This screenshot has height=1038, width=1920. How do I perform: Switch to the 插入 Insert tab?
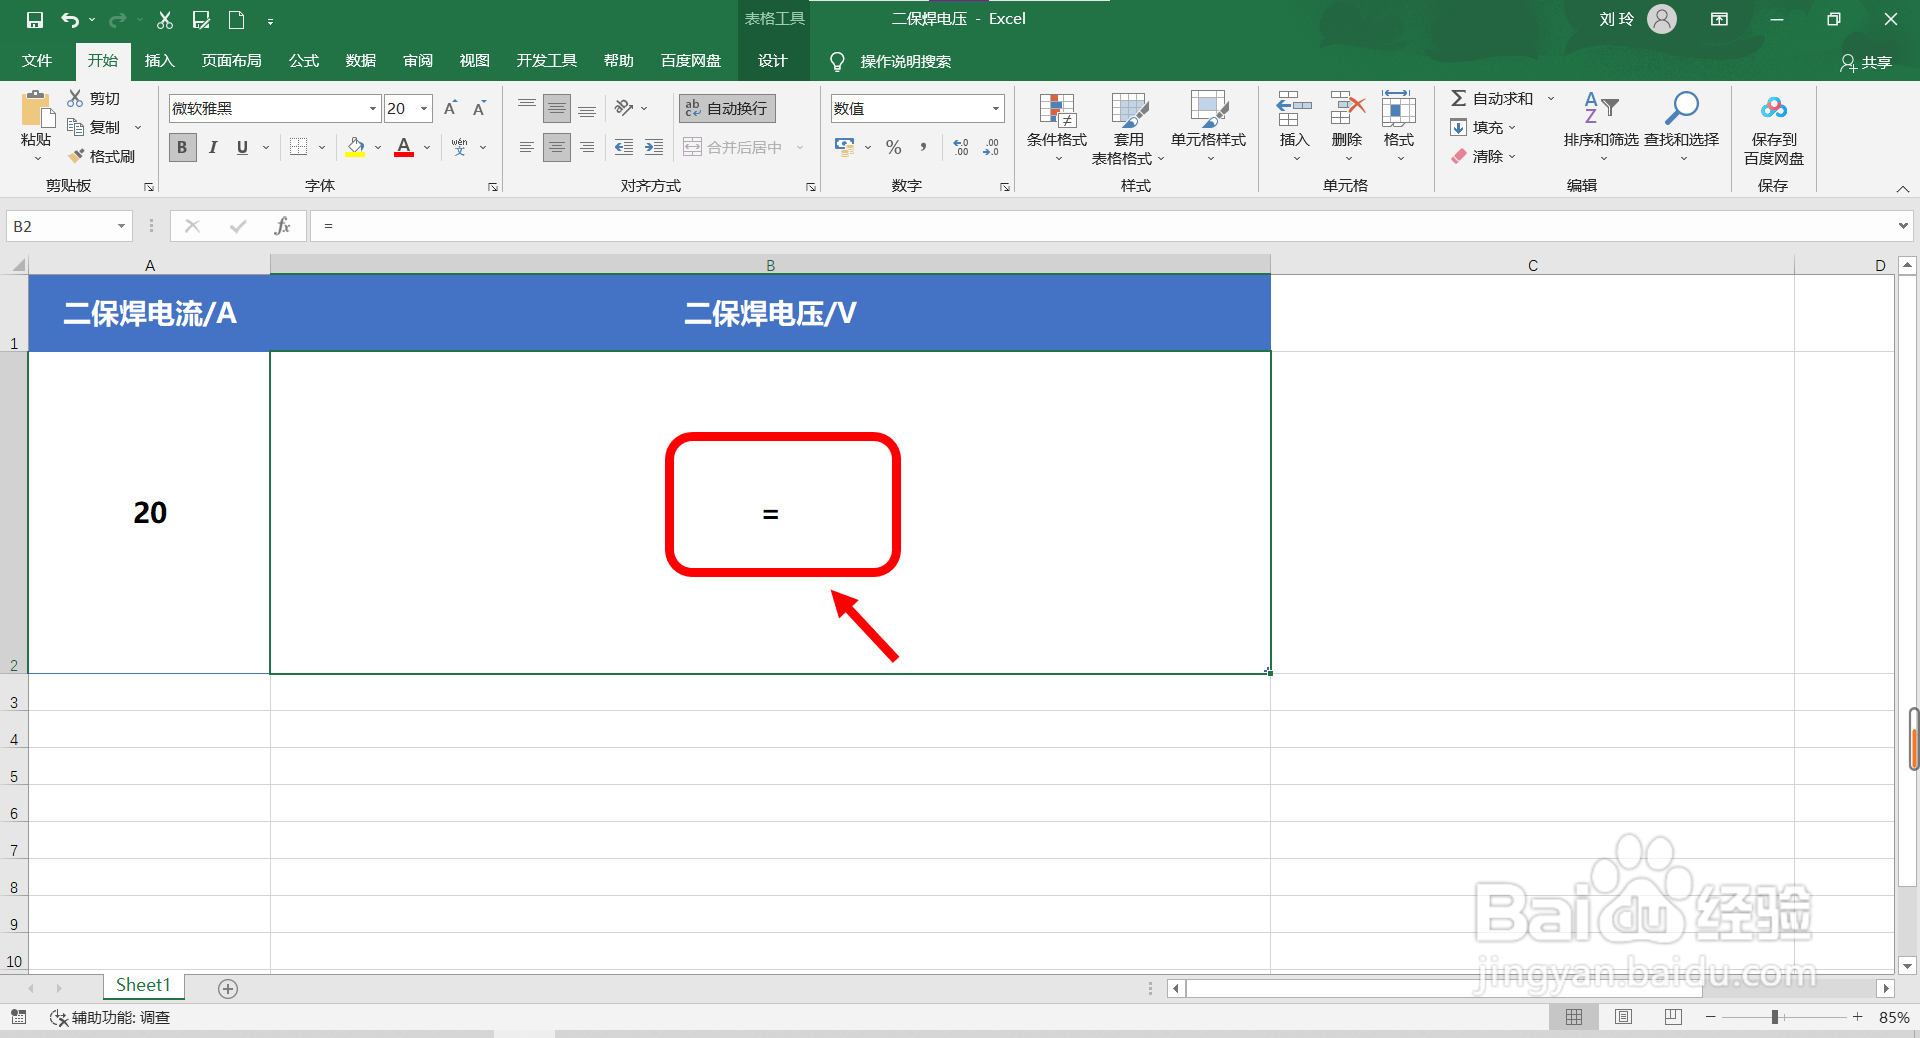pyautogui.click(x=160, y=61)
